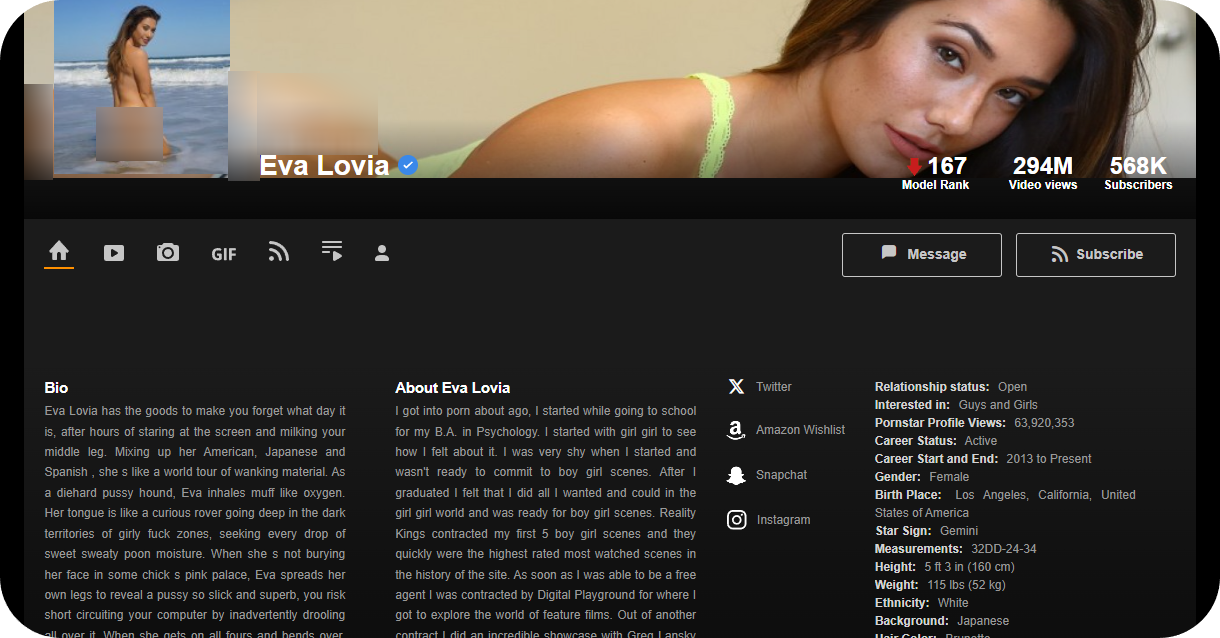Open the Photos camera icon tab
This screenshot has height=638, width=1220.
coord(168,253)
